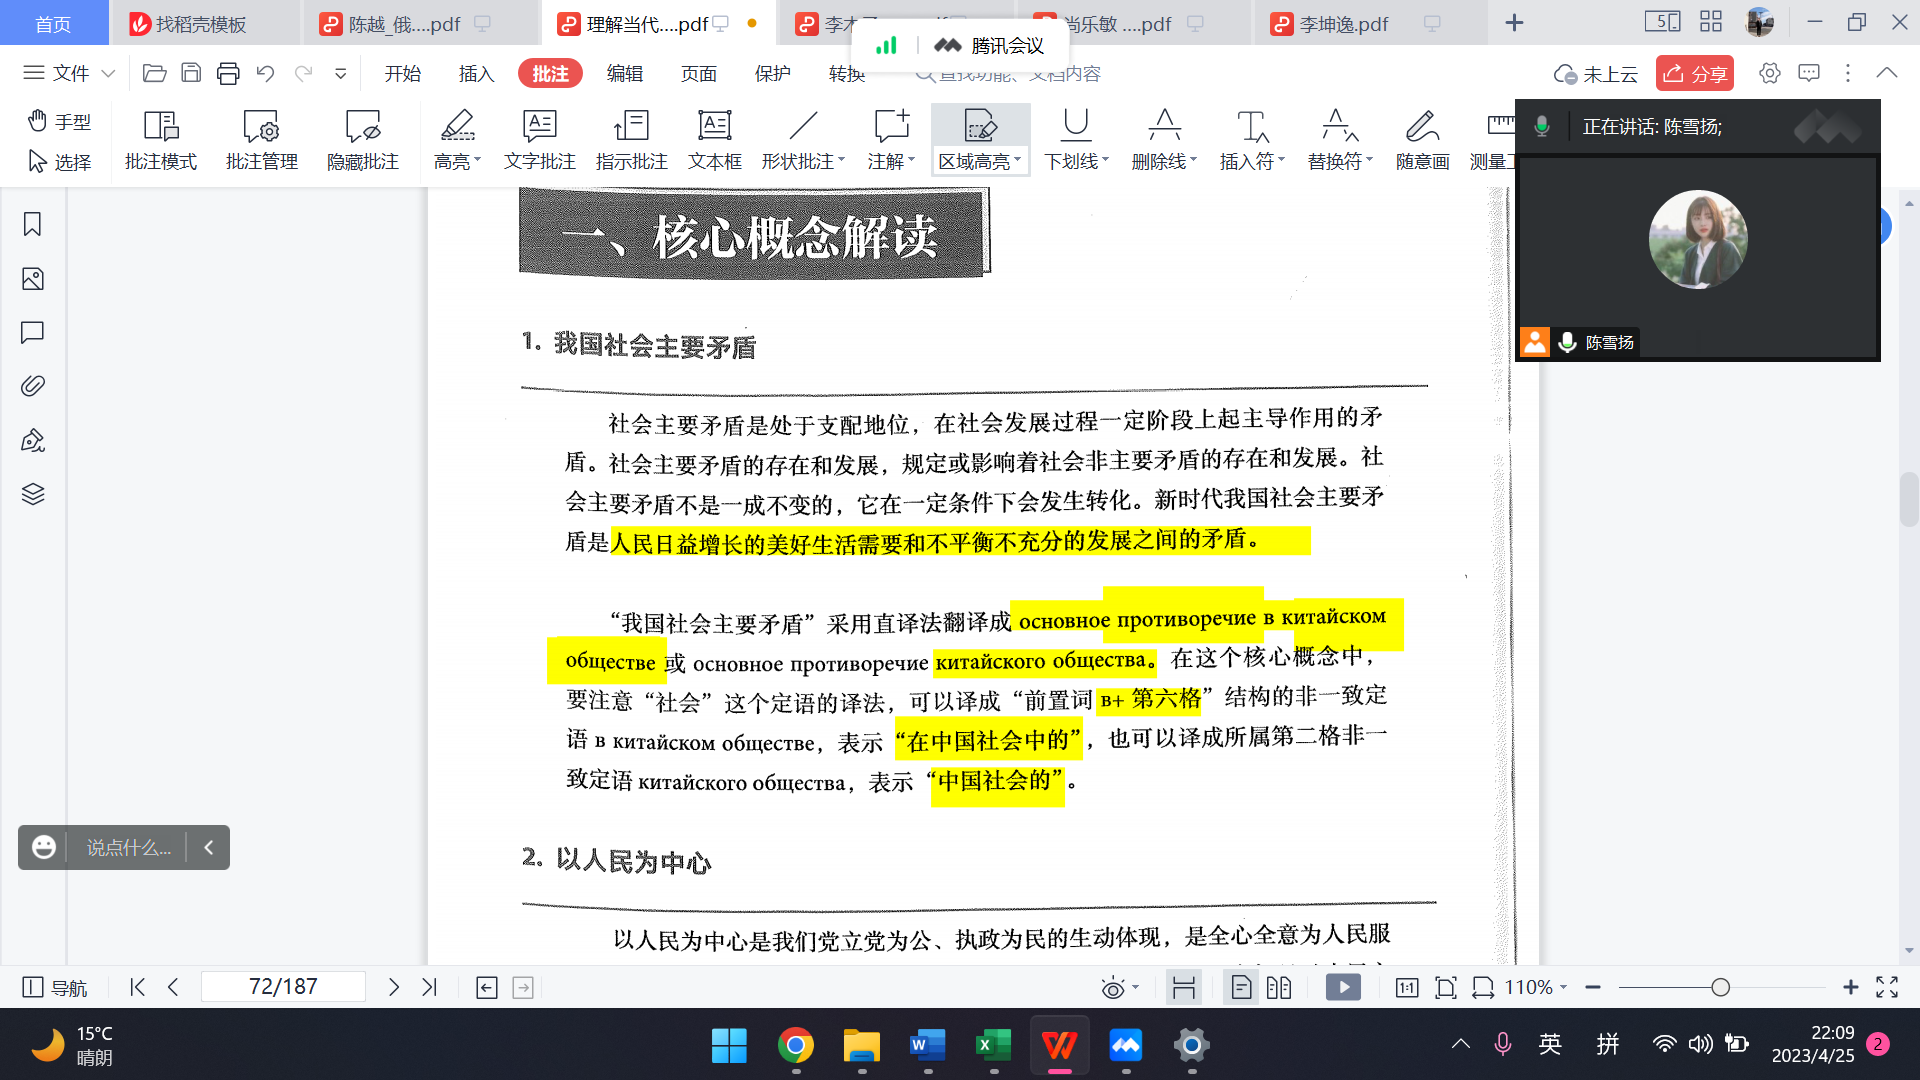This screenshot has width=1920, height=1080.
Task: Open the attachments paperclip panel
Action: 32,386
